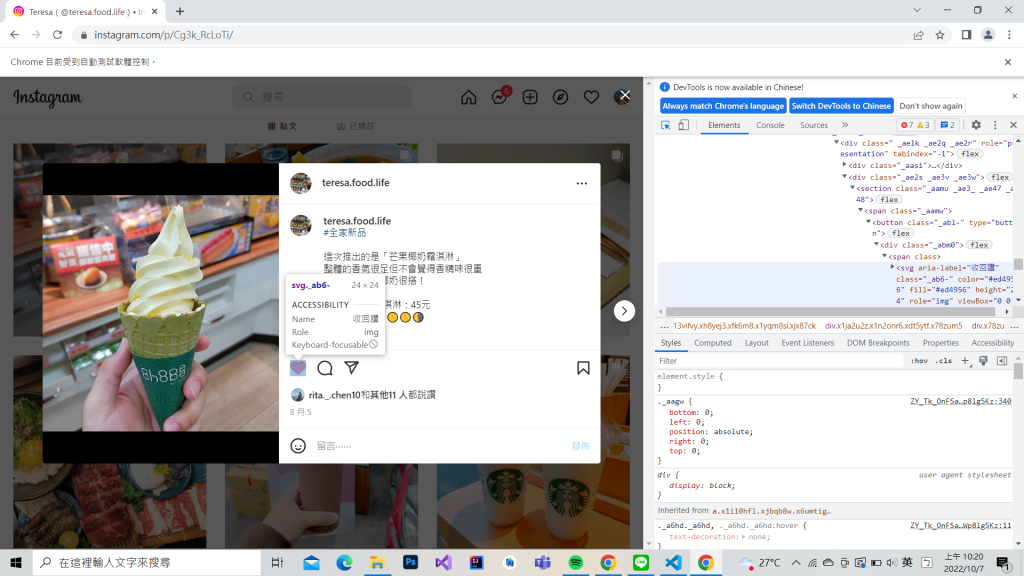The height and width of the screenshot is (576, 1024).
Task: Open the #全家新品 hashtag link
Action: pos(344,232)
